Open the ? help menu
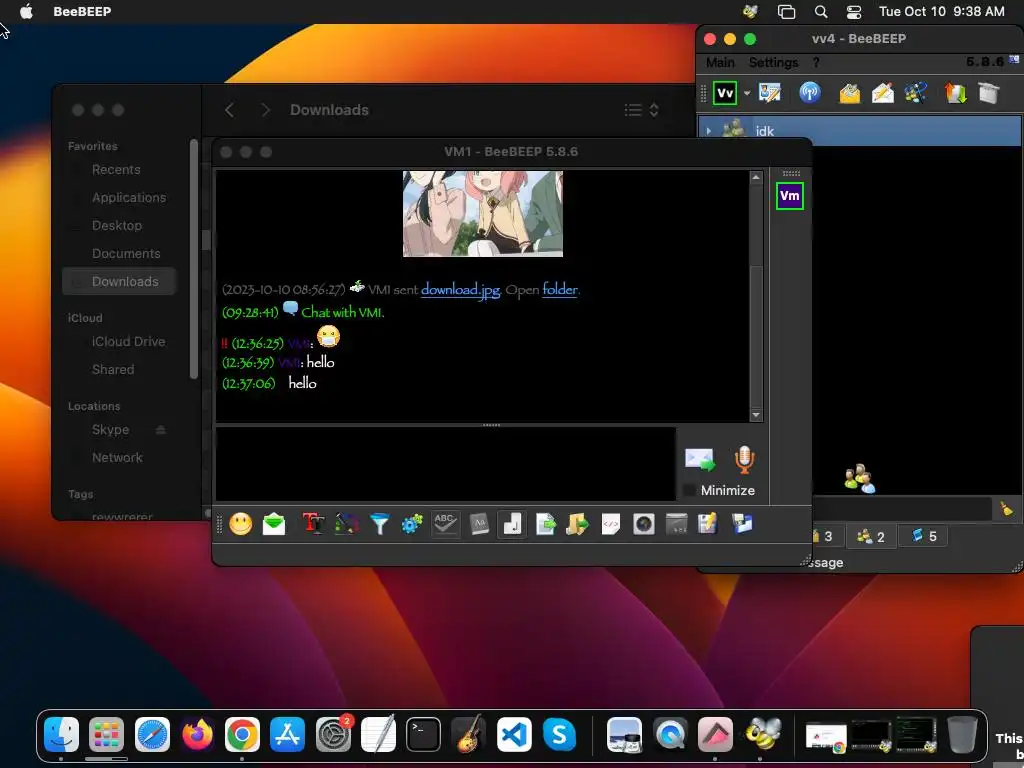This screenshot has width=1024, height=768. (816, 63)
